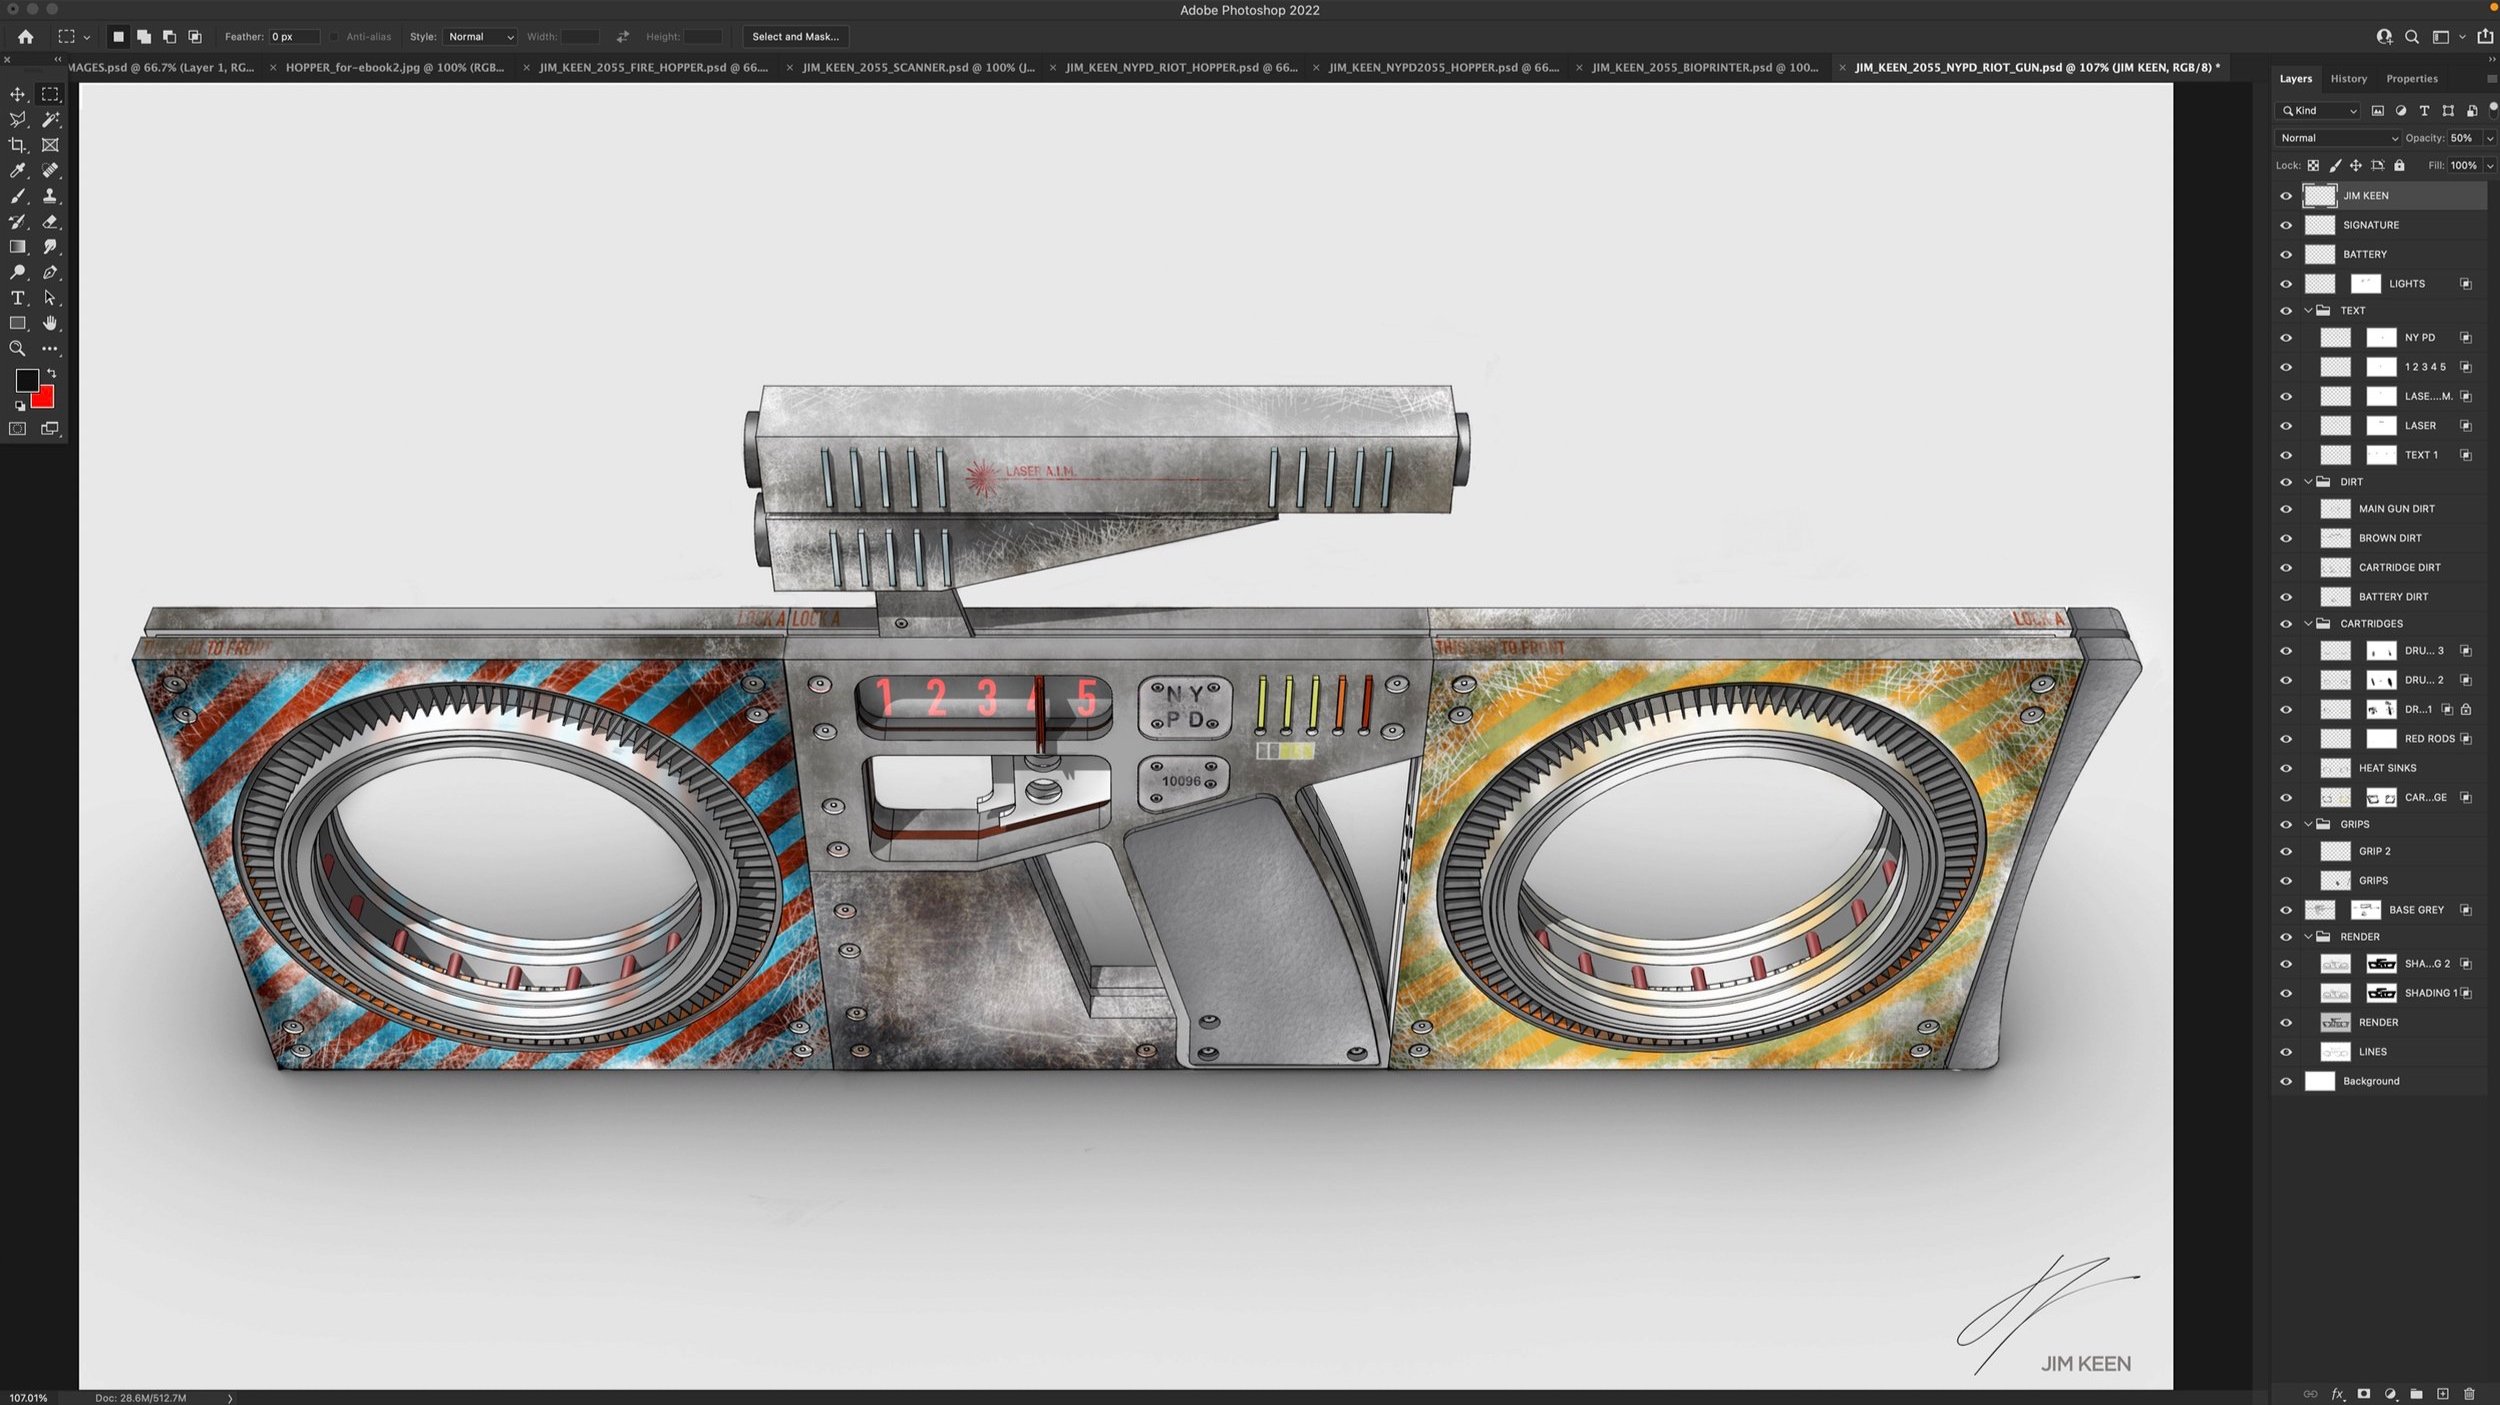Collapse the DIRT layer group
This screenshot has height=1405, width=2500.
click(x=2308, y=482)
